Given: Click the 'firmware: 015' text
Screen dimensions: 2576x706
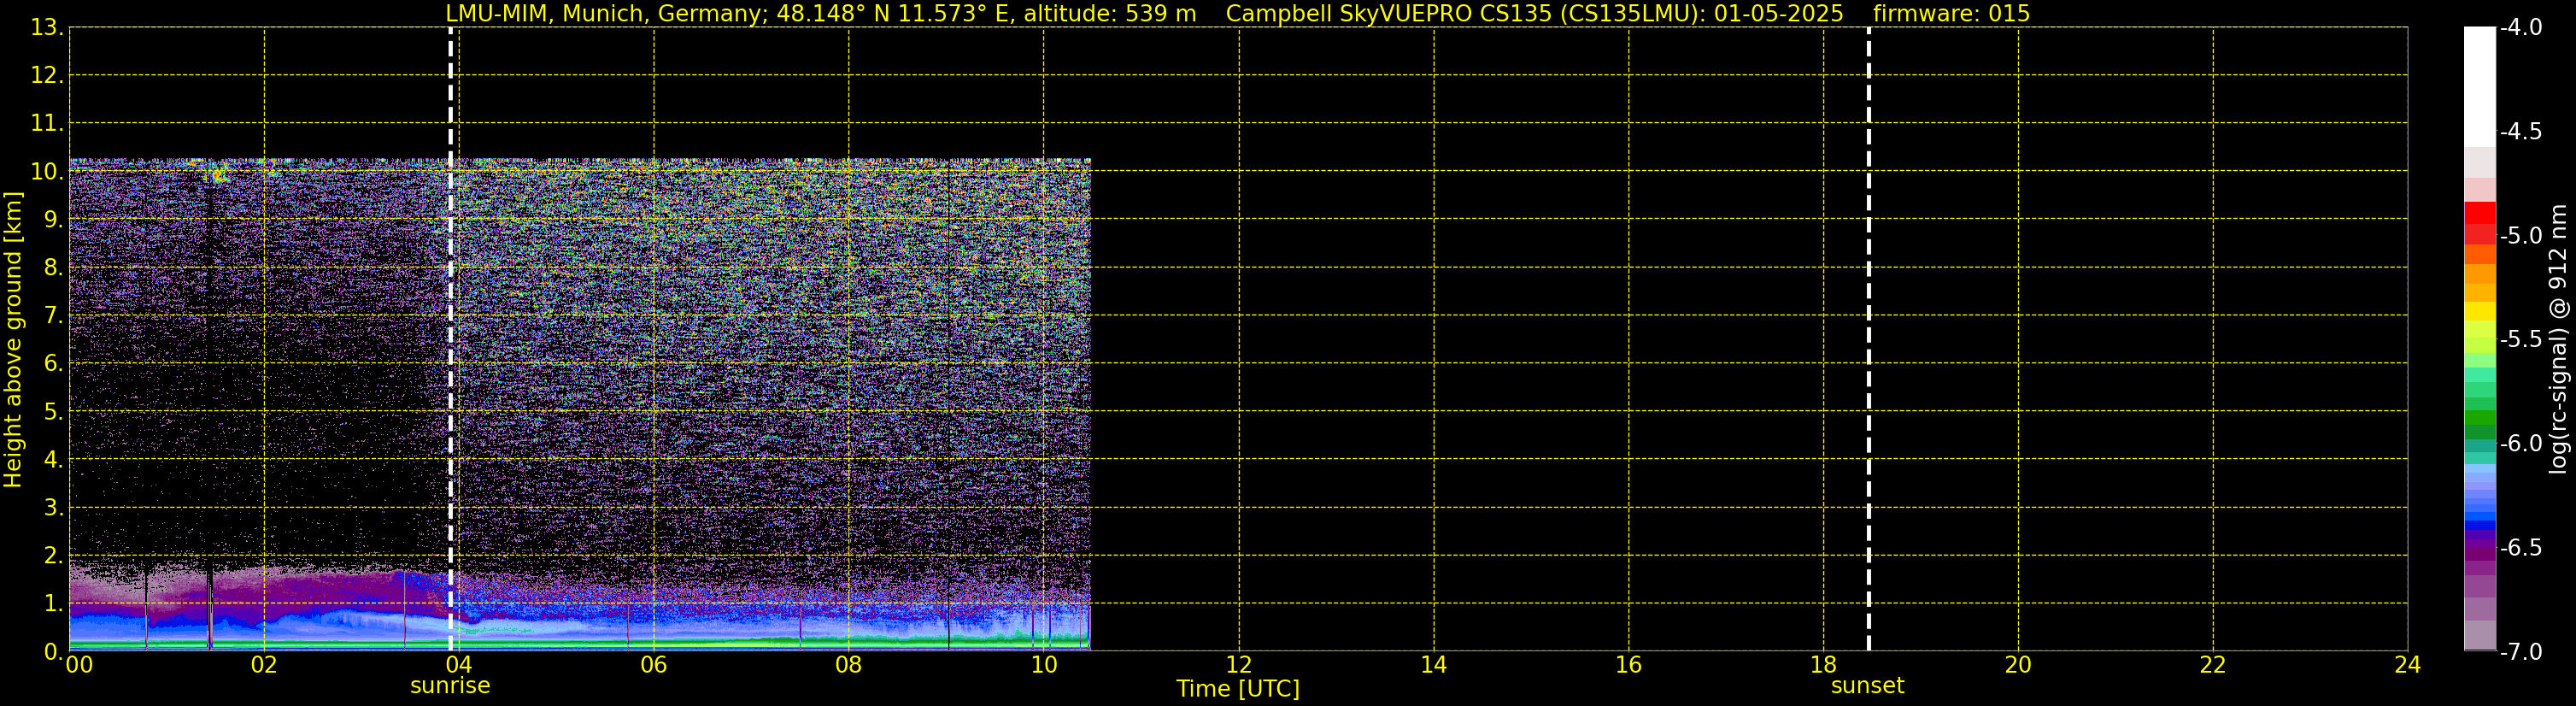Looking at the screenshot, I should pyautogui.click(x=1951, y=14).
